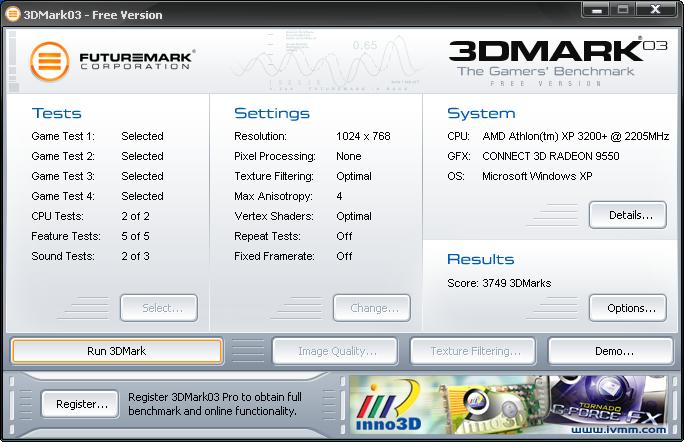Screen dimensions: 684x442
Task: Click the 'Microsoft Windows XP' OS text
Action: [x=537, y=176]
